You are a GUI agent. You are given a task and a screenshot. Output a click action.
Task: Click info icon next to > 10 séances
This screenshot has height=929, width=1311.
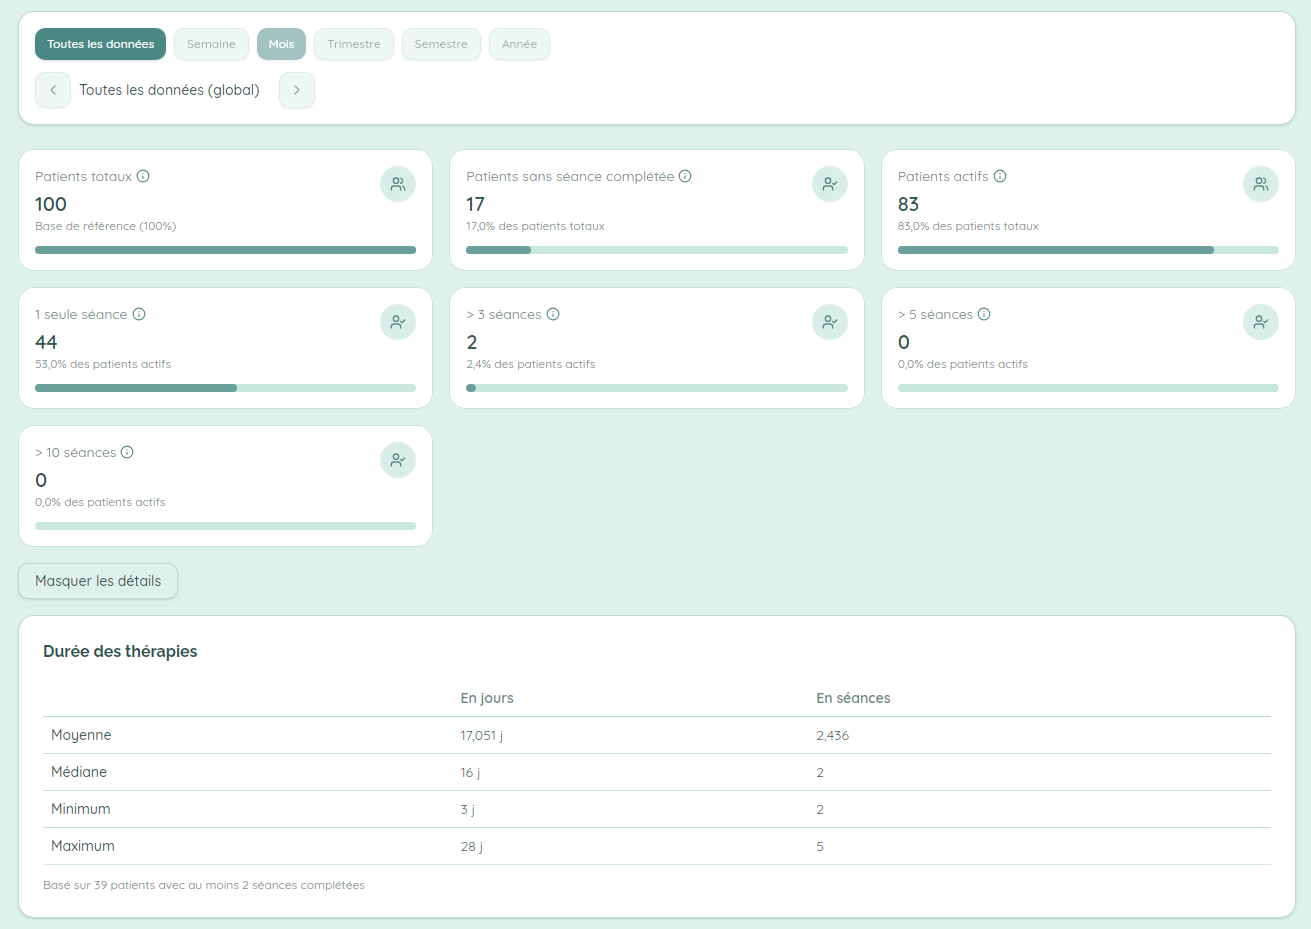click(127, 452)
